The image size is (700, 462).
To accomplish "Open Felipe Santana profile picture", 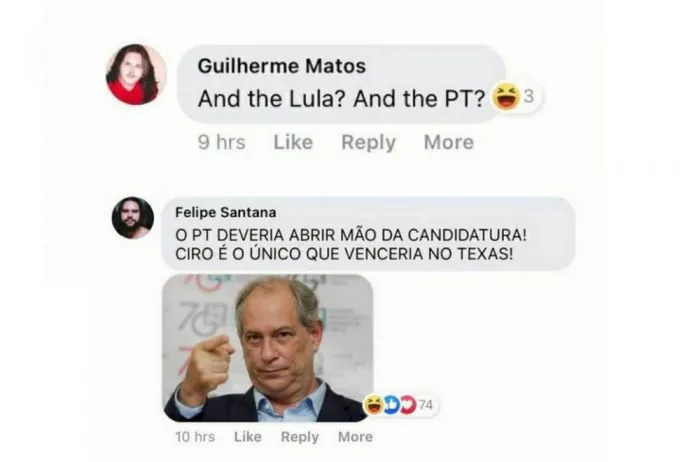I will point(133,218).
